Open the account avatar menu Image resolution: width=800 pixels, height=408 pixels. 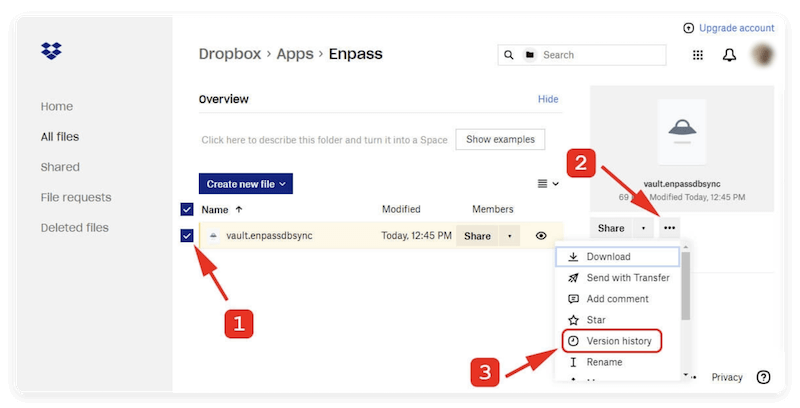pyautogui.click(x=763, y=55)
